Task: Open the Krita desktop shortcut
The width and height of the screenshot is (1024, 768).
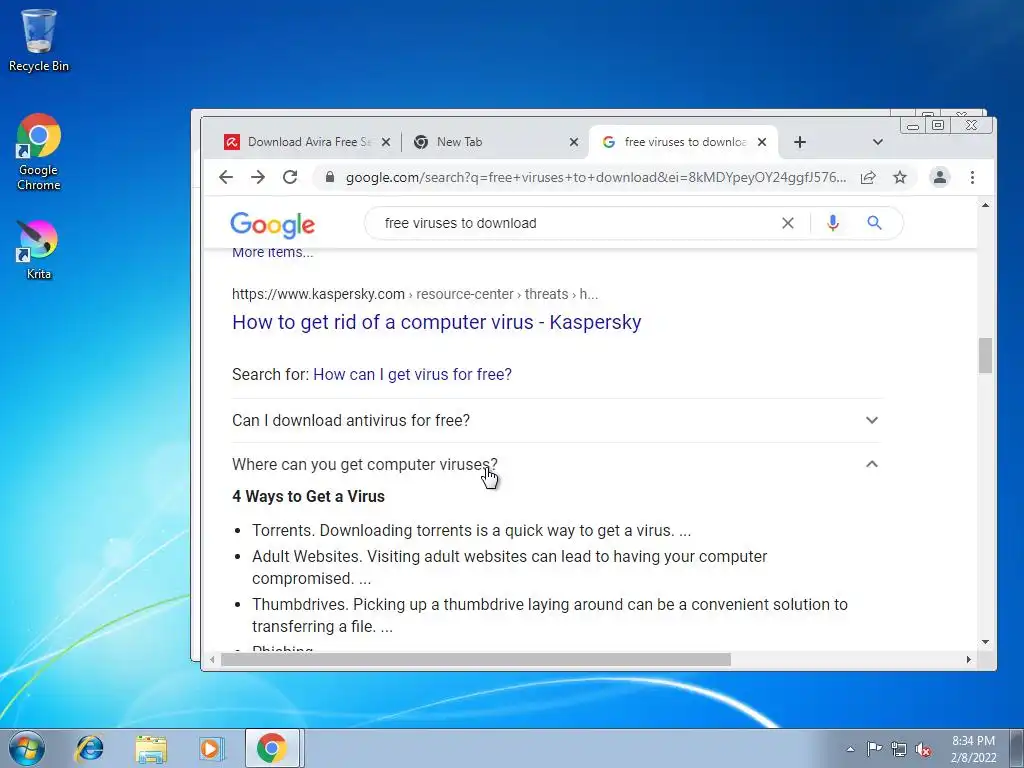Action: coord(39,250)
